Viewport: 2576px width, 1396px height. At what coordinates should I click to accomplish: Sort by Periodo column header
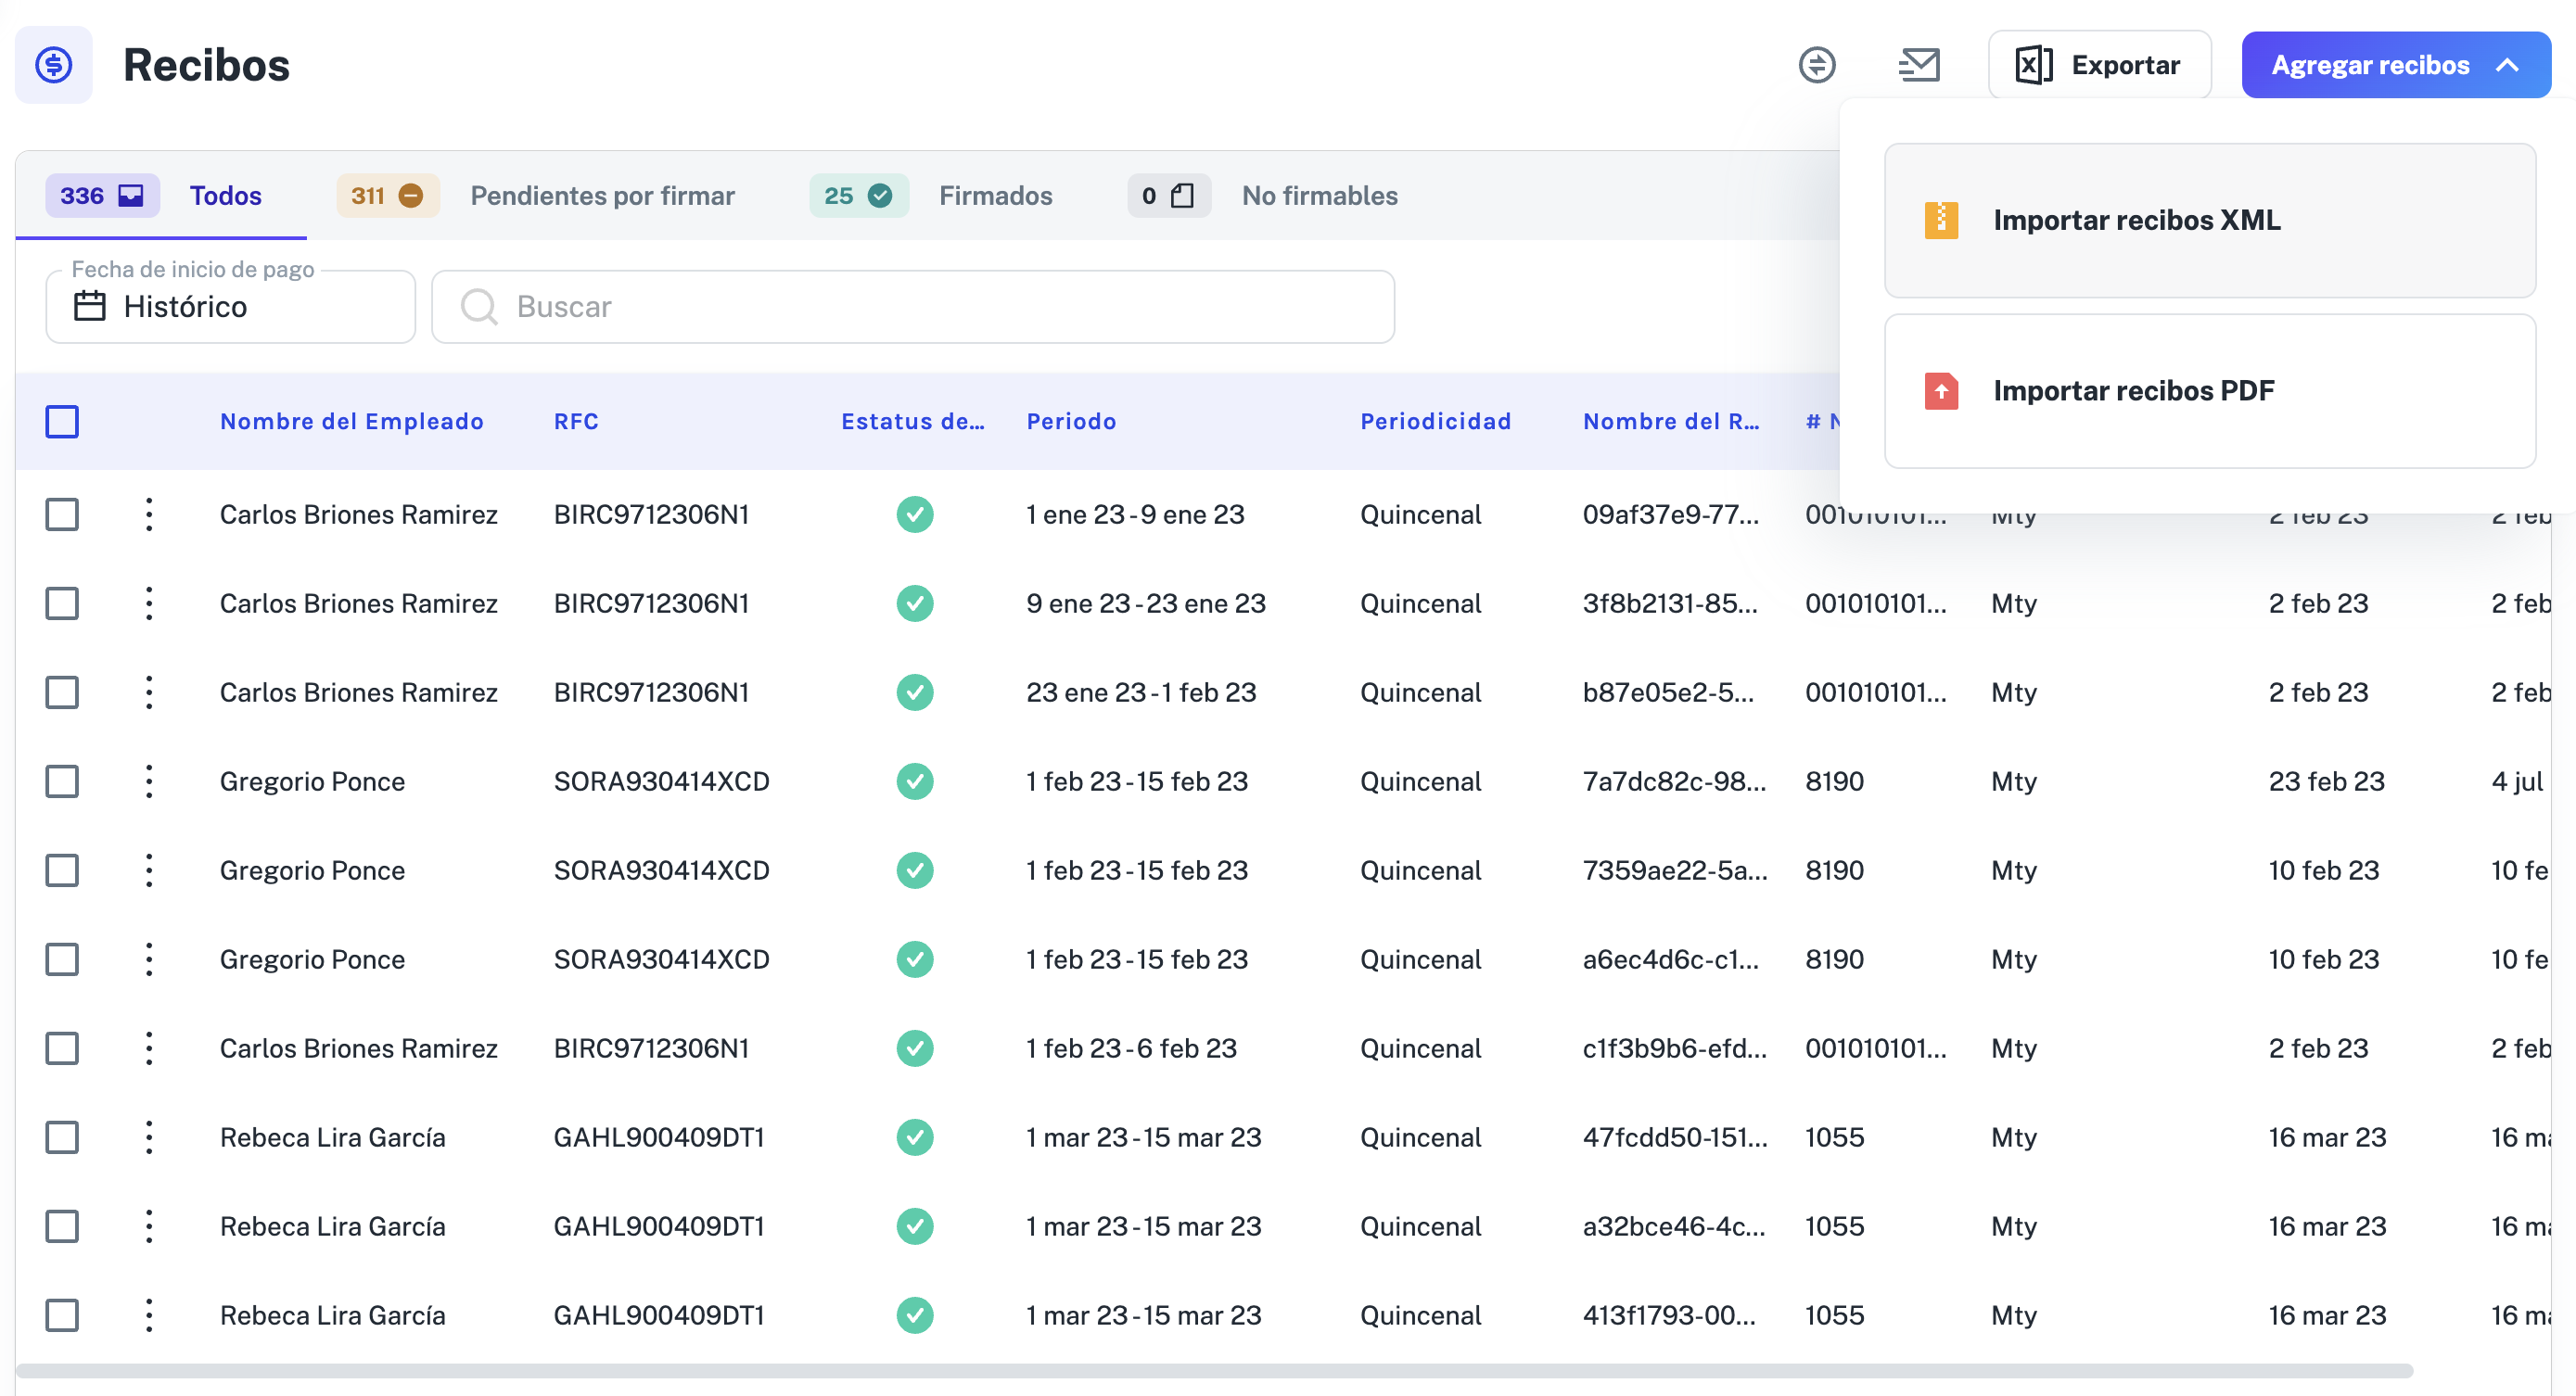pyautogui.click(x=1071, y=422)
